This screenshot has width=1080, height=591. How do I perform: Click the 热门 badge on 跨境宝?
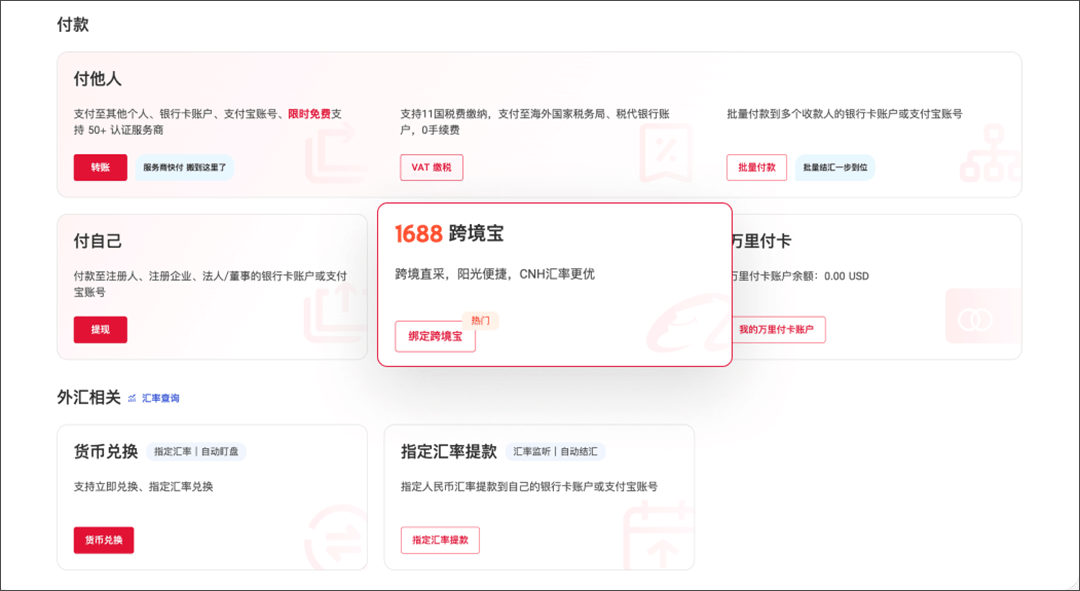click(481, 320)
